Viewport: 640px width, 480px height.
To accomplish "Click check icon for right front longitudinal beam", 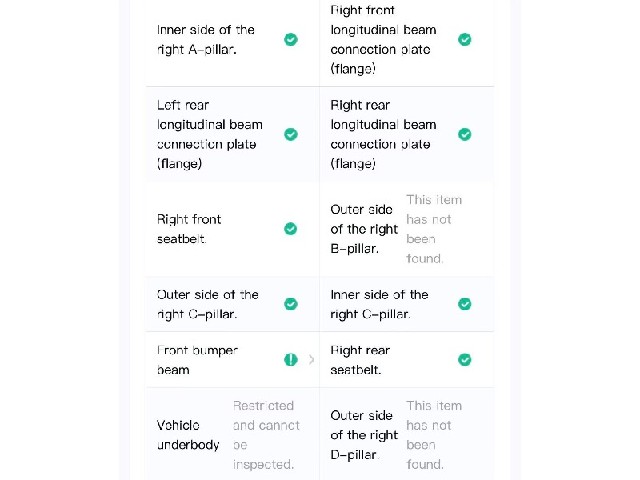I will pos(464,40).
